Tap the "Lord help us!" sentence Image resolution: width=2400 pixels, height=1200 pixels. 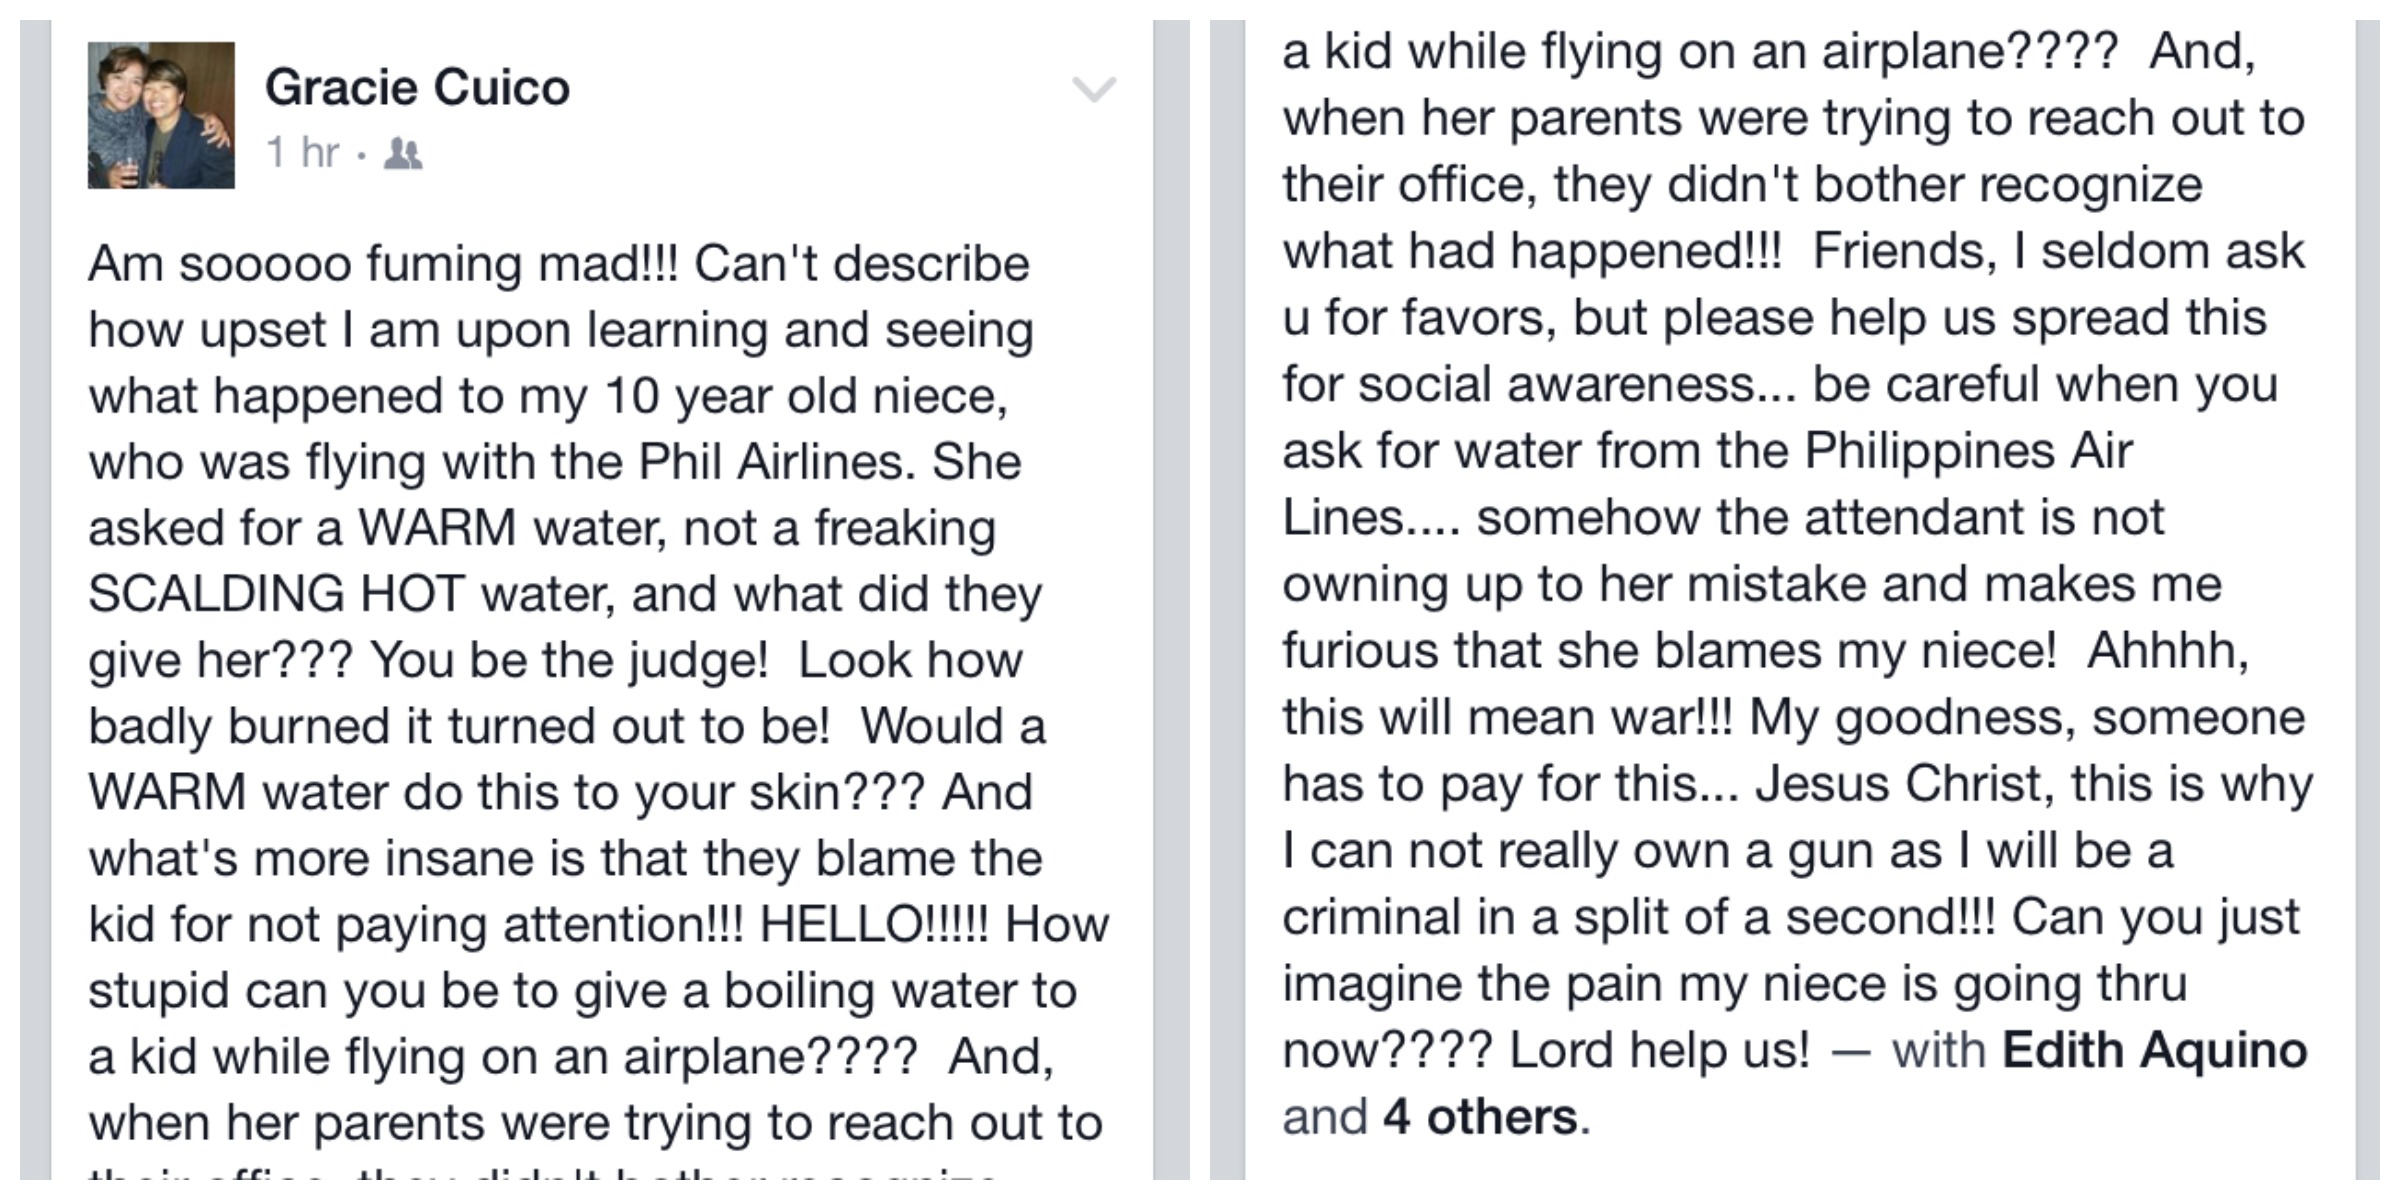click(1659, 1051)
